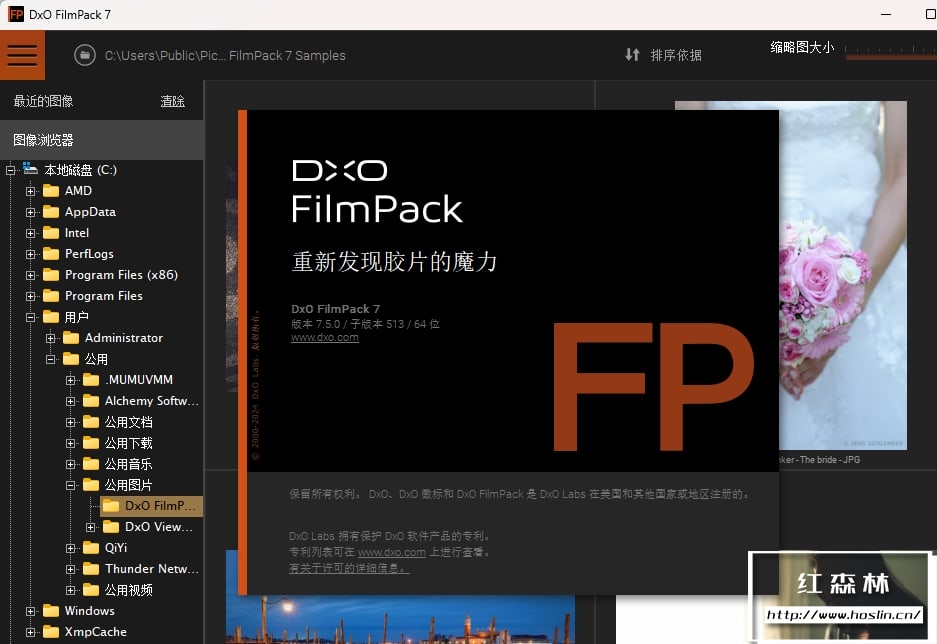Screen dimensions: 937x644
Task: Select the DxO FilmP... folder
Action: [152, 505]
